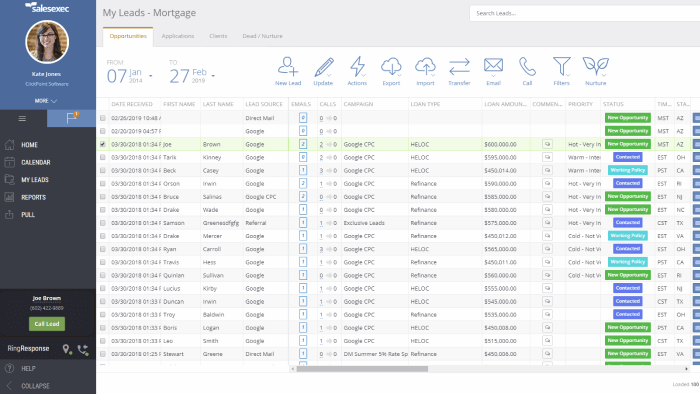Screen dimensions: 700x394
Task: Open comment icon for Stewart Greene row
Action: tap(547, 353)
